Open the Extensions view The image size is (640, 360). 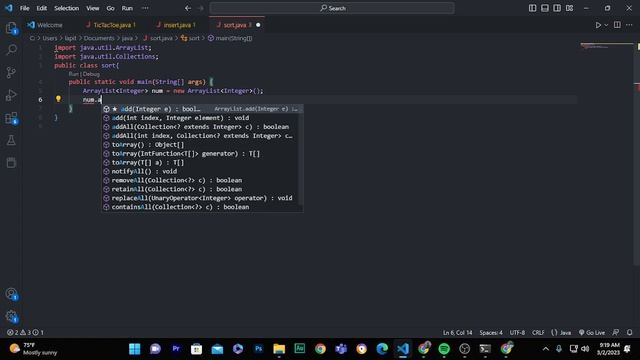(x=11, y=118)
